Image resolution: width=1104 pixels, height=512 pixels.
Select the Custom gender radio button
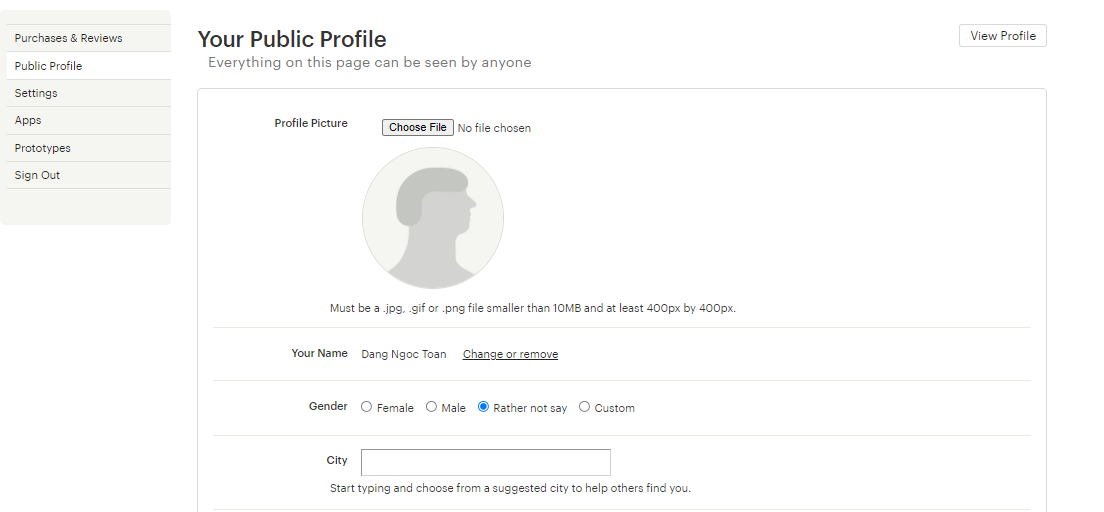click(x=584, y=406)
